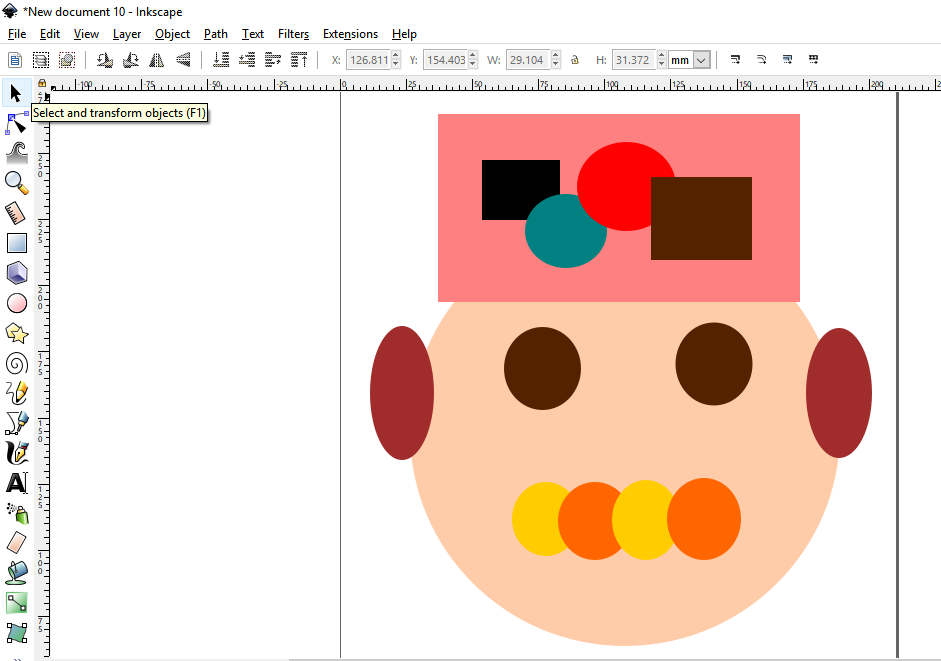This screenshot has width=941, height=661.
Task: Select the Zoom tool magnifier
Action: 16,182
